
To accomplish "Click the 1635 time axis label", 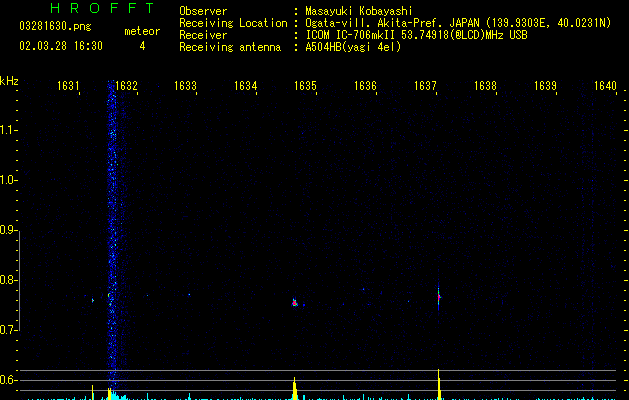I will [305, 86].
